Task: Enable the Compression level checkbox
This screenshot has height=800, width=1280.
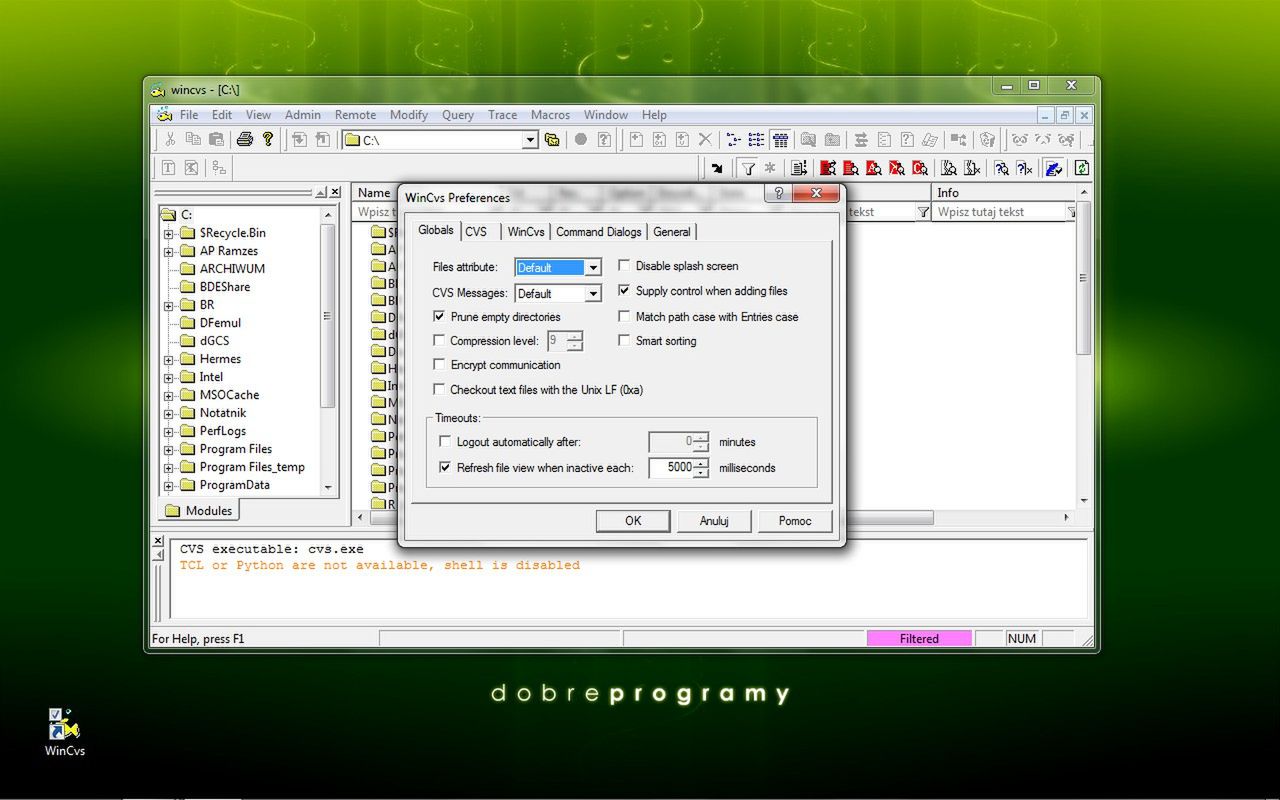Action: pos(439,341)
